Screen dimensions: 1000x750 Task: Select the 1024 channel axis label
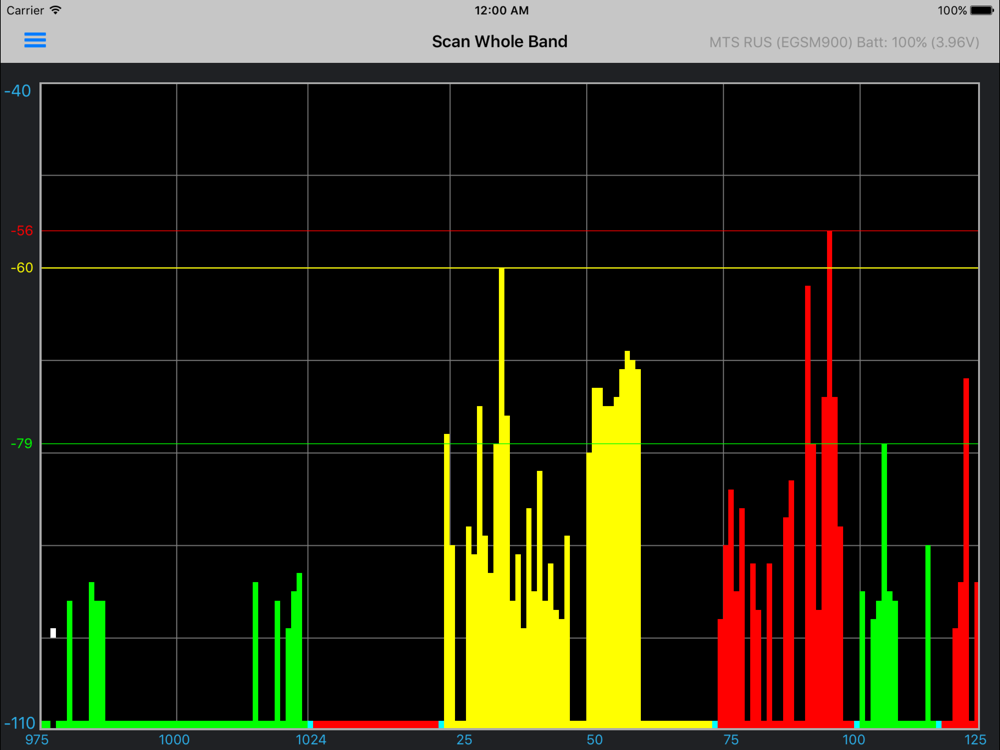(x=311, y=740)
